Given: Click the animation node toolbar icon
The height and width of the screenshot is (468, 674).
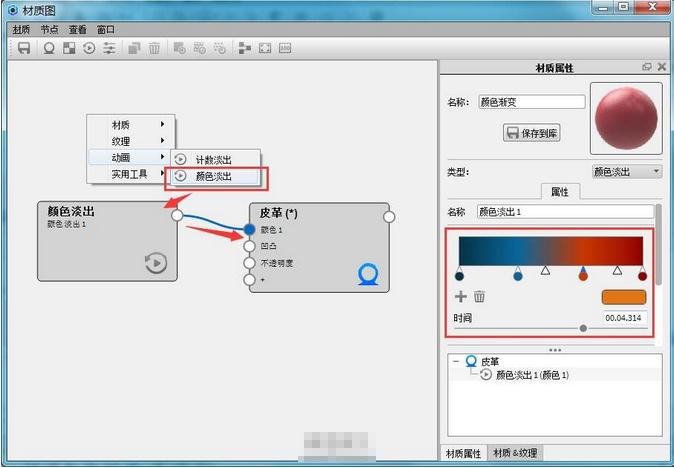Looking at the screenshot, I should [89, 48].
